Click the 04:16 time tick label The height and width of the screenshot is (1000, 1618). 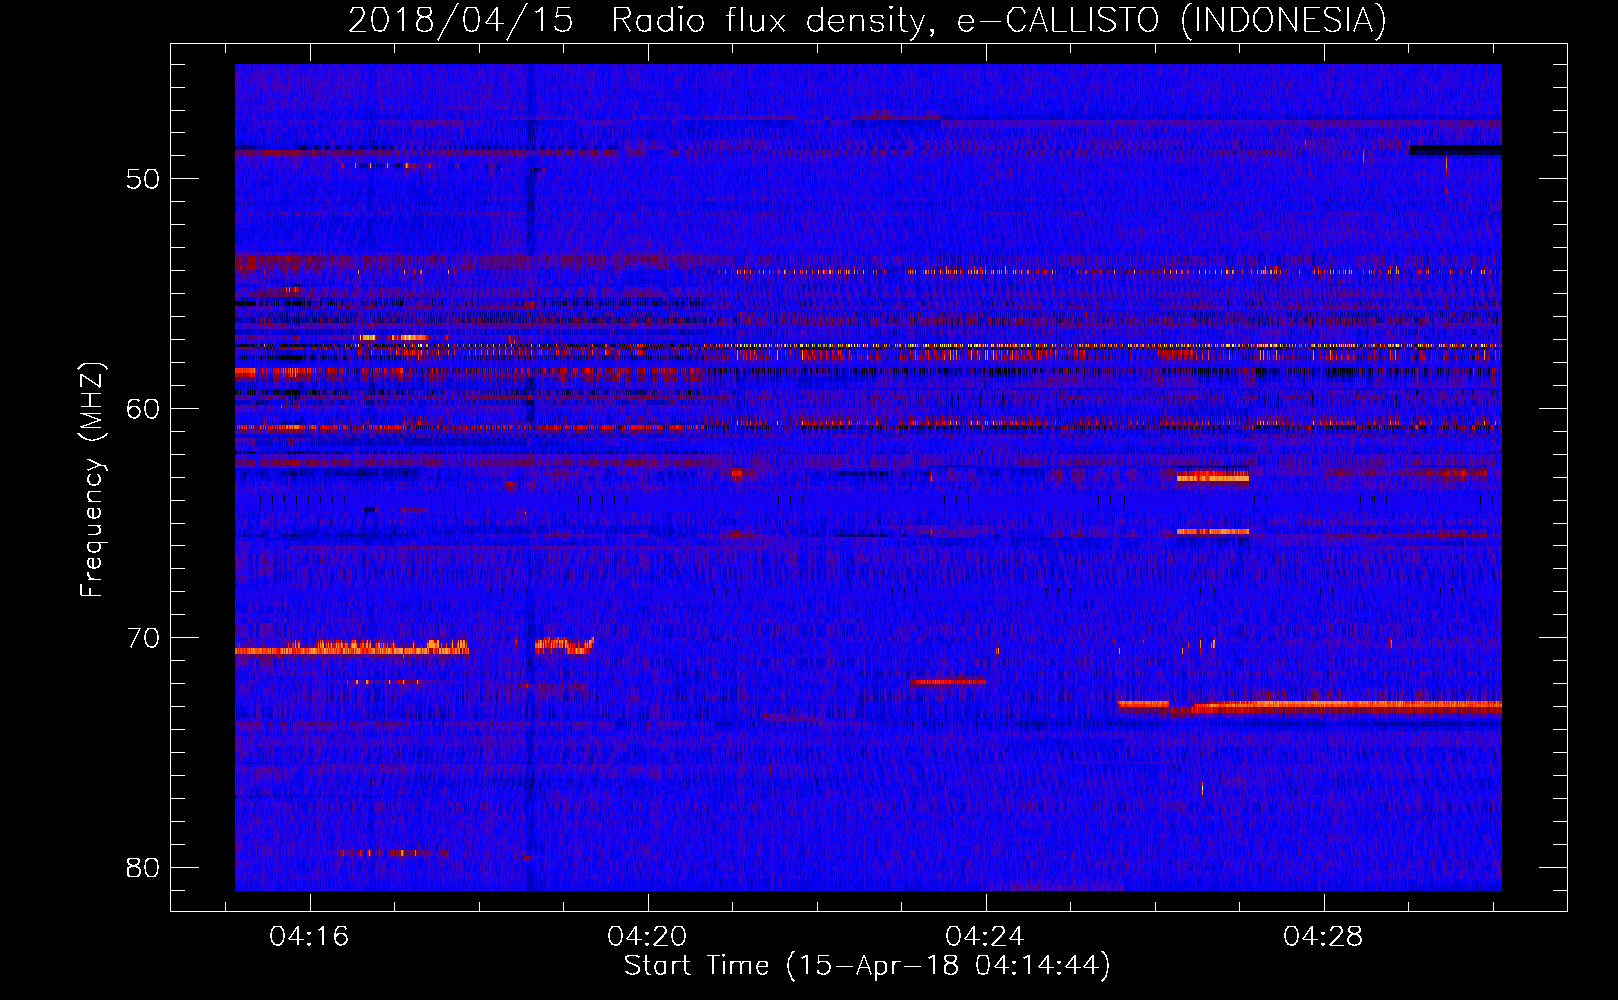coord(309,937)
